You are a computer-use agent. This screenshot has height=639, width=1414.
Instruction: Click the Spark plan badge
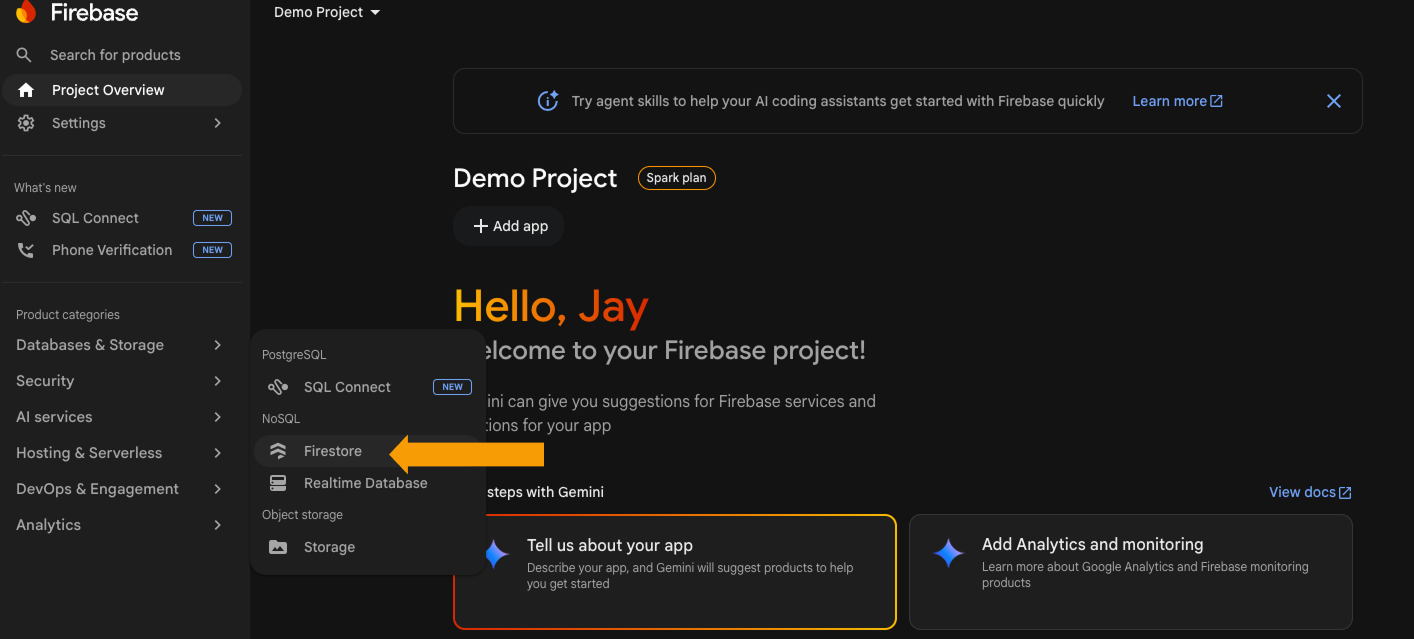click(677, 178)
